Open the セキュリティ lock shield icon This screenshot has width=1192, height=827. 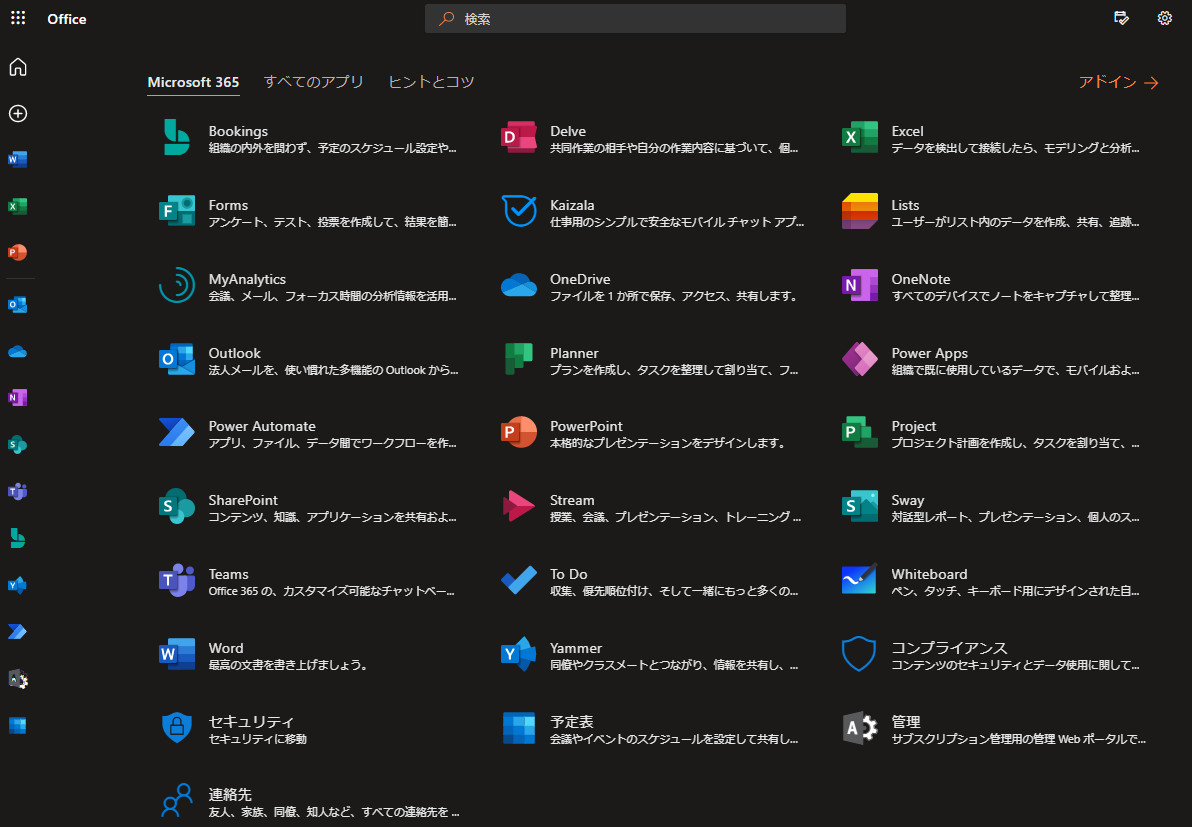176,727
